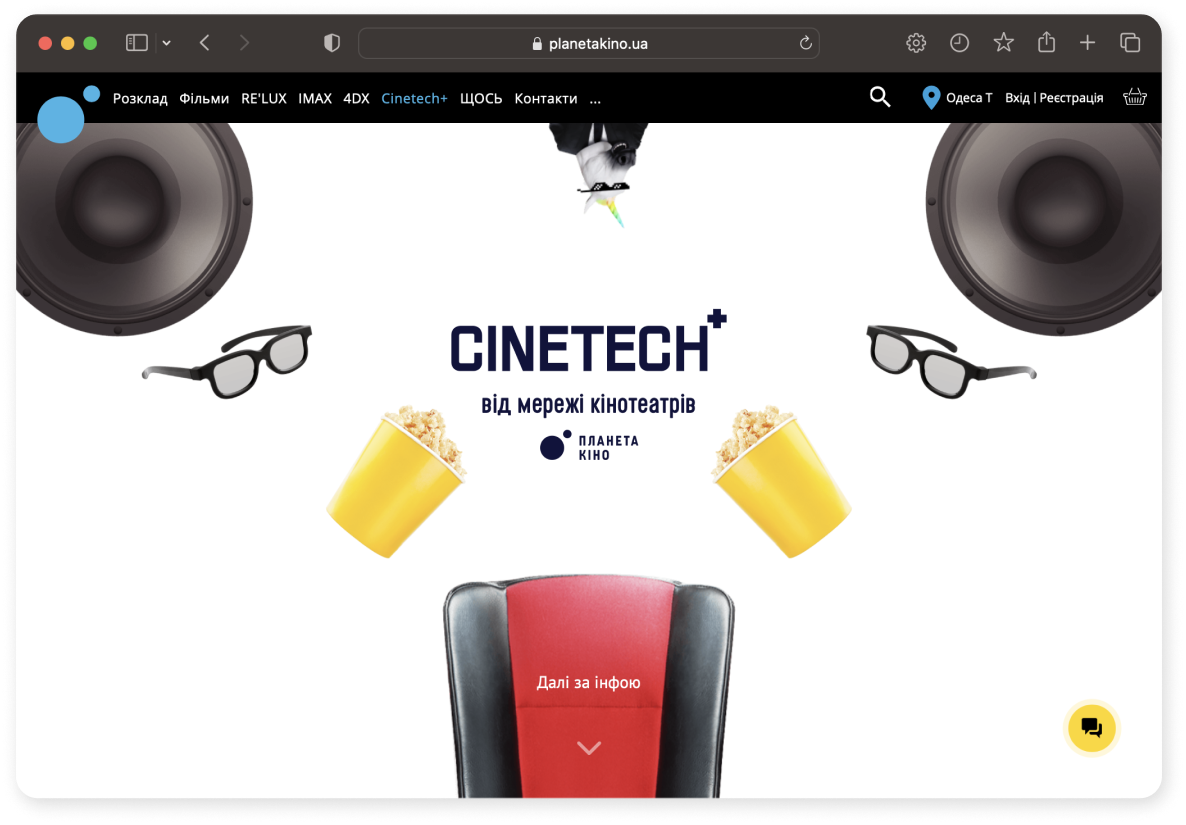This screenshot has height=825, width=1186.
Task: Click the down chevron on the red seat
Action: 589,748
